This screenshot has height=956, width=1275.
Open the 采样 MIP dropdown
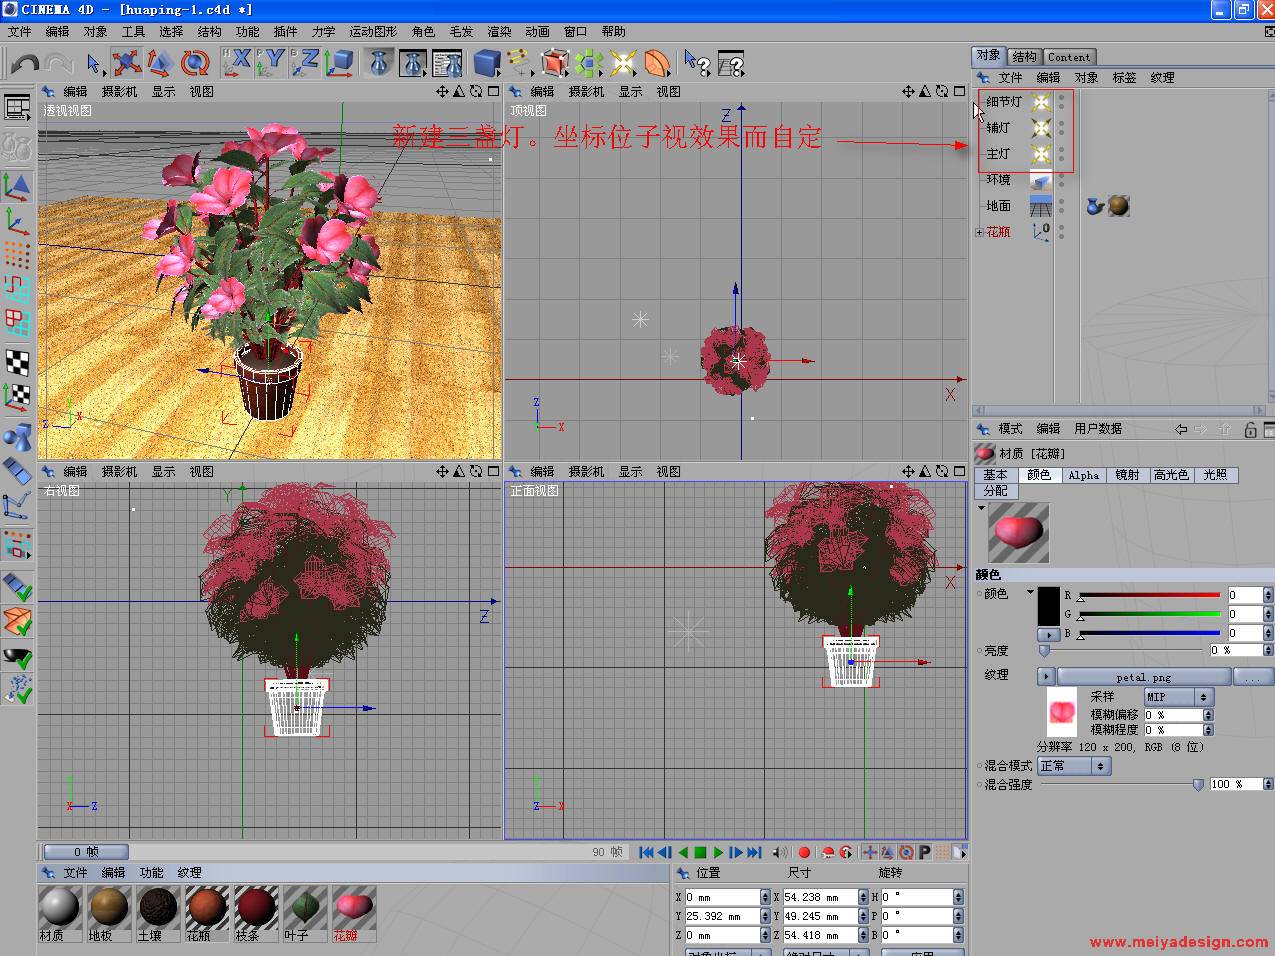pyautogui.click(x=1178, y=697)
